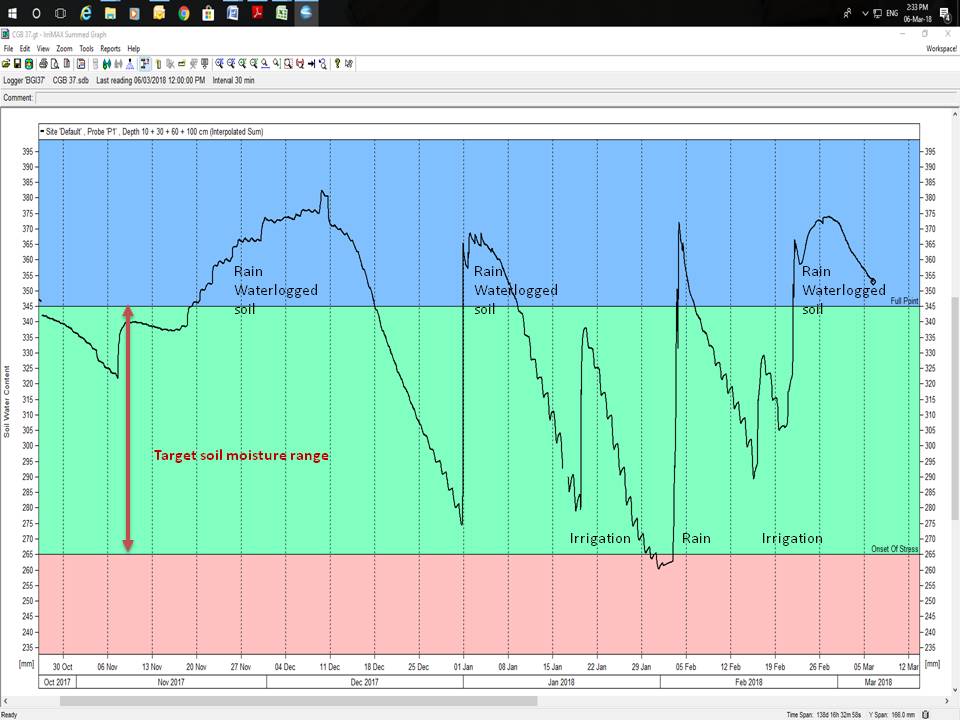Open the PDF reader from the taskbar
This screenshot has height=720, width=960.
click(x=256, y=14)
